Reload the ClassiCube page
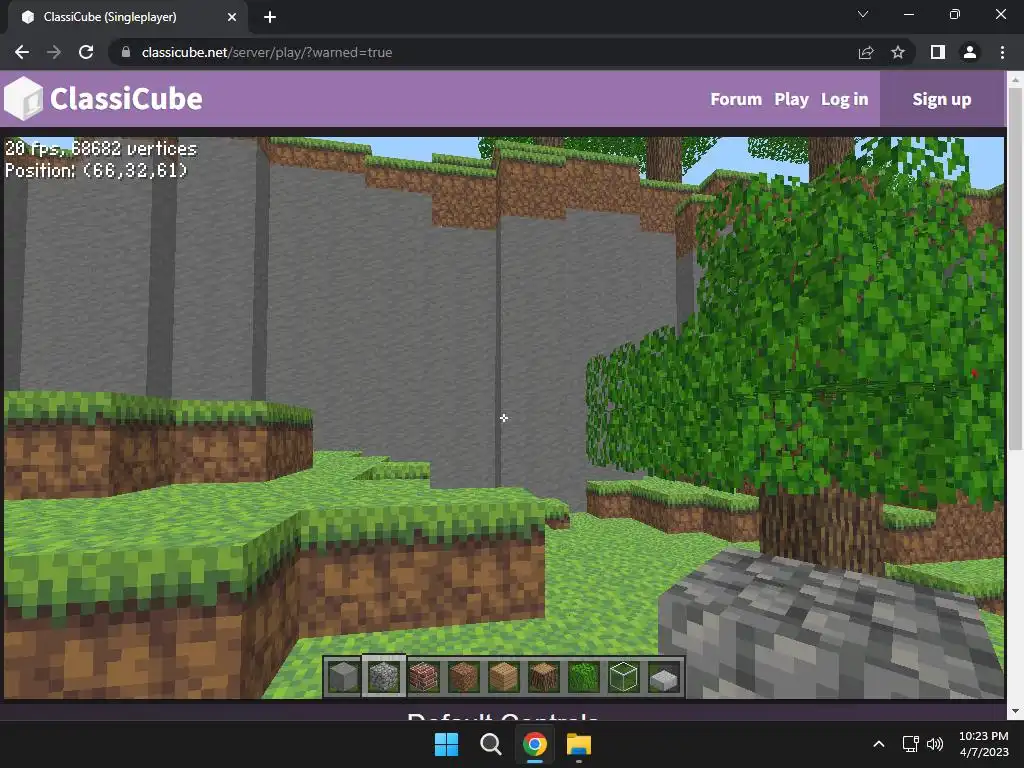The width and height of the screenshot is (1024, 768). tap(86, 52)
